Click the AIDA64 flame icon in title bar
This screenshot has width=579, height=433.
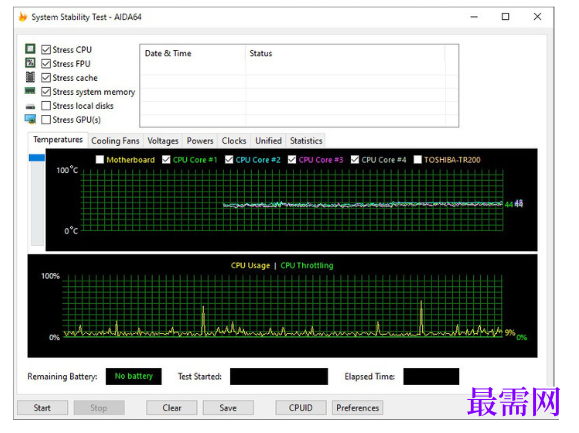[23, 17]
